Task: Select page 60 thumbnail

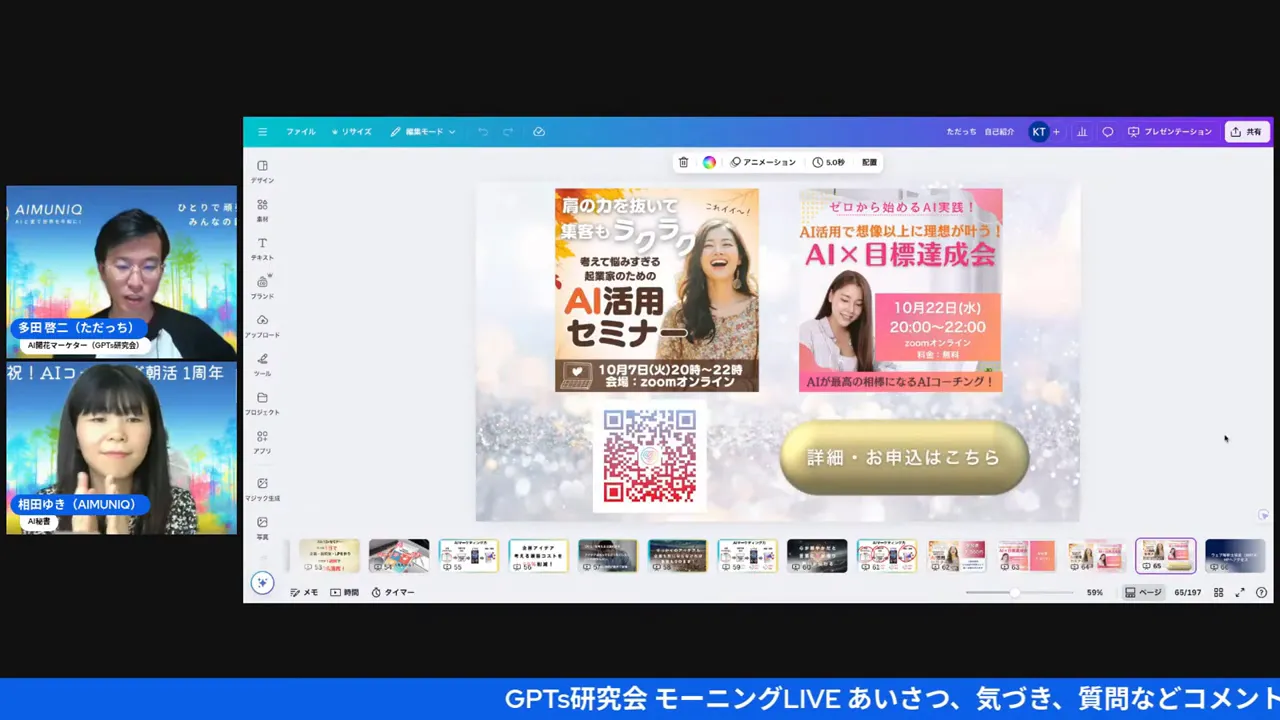Action: pos(817,556)
